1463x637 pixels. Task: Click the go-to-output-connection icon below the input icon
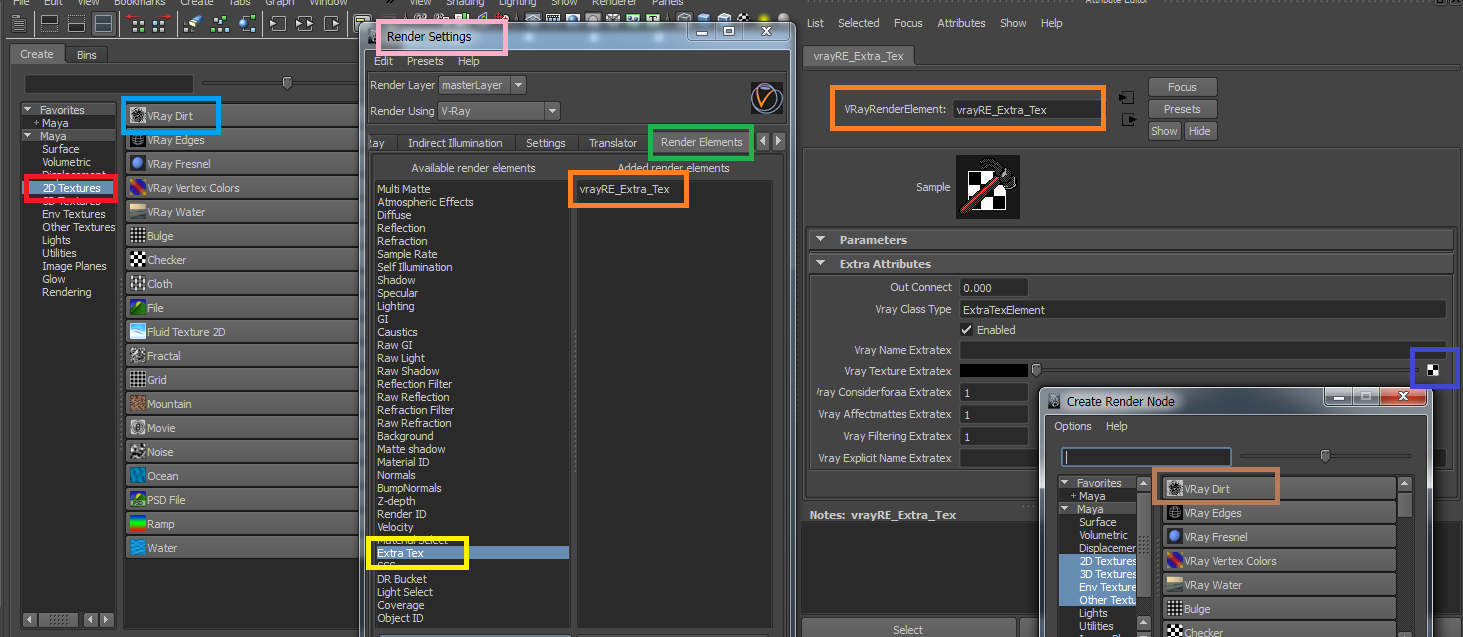1128,120
